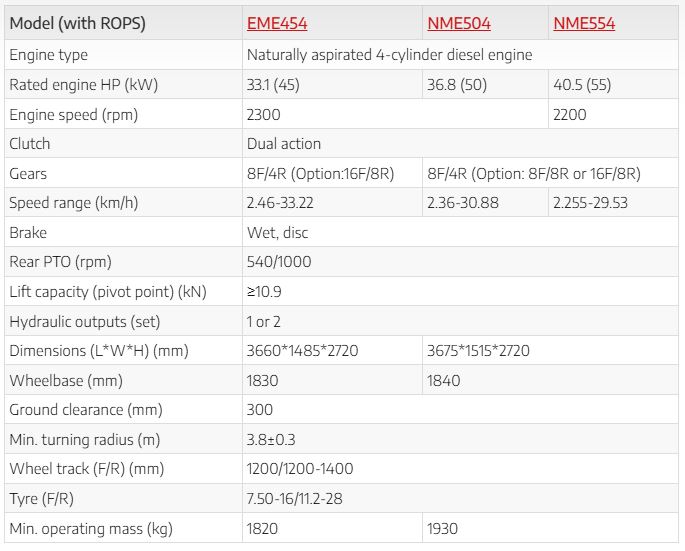Open the NME504 model link
Image resolution: width=685 pixels, height=551 pixels.
point(459,23)
